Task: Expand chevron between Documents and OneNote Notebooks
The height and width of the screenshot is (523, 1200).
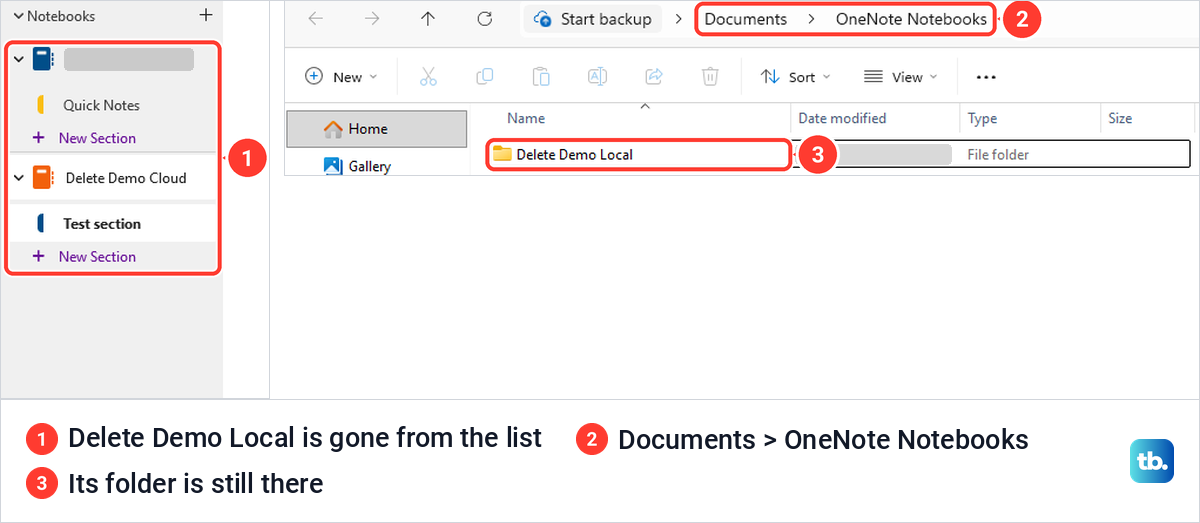Action: (x=811, y=19)
